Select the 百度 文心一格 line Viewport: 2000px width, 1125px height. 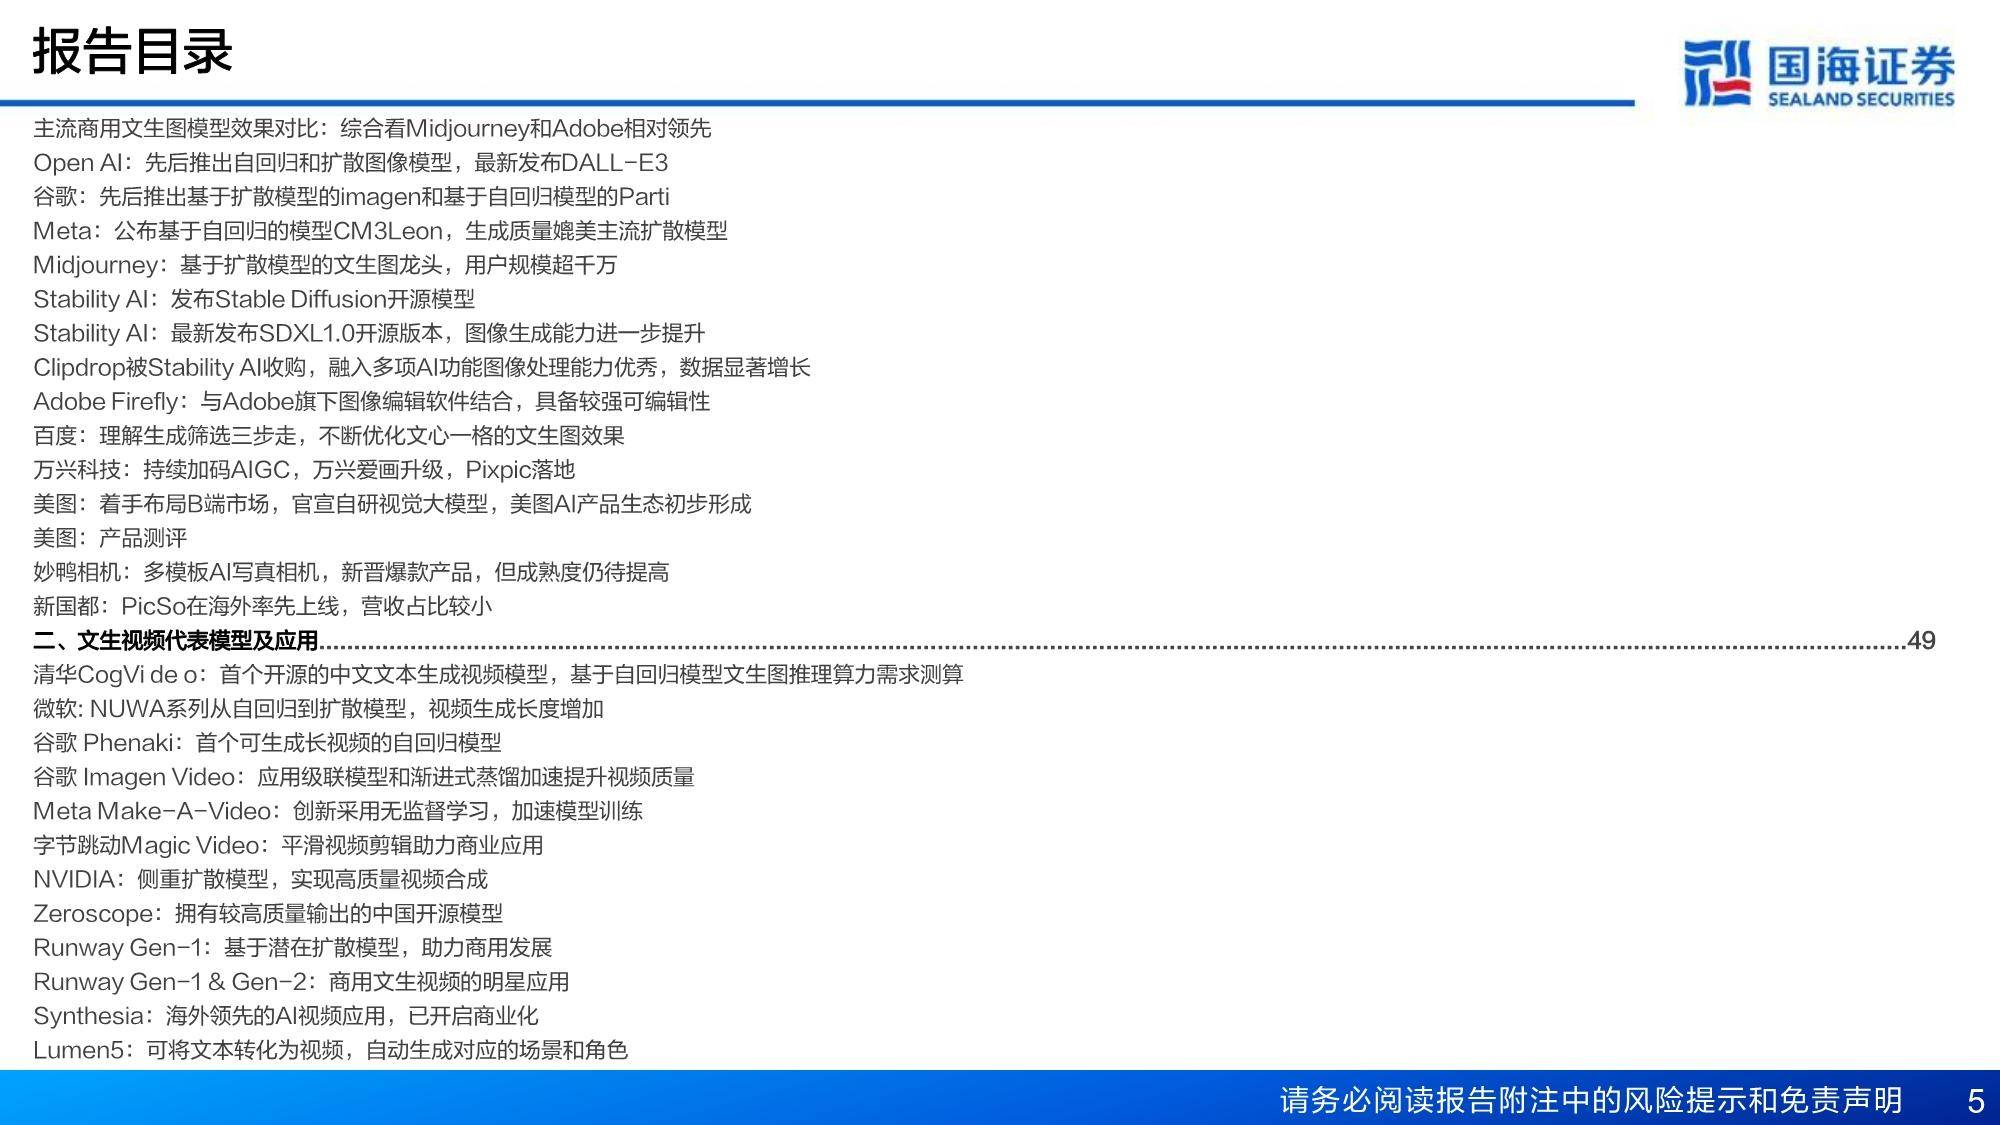pyautogui.click(x=329, y=435)
